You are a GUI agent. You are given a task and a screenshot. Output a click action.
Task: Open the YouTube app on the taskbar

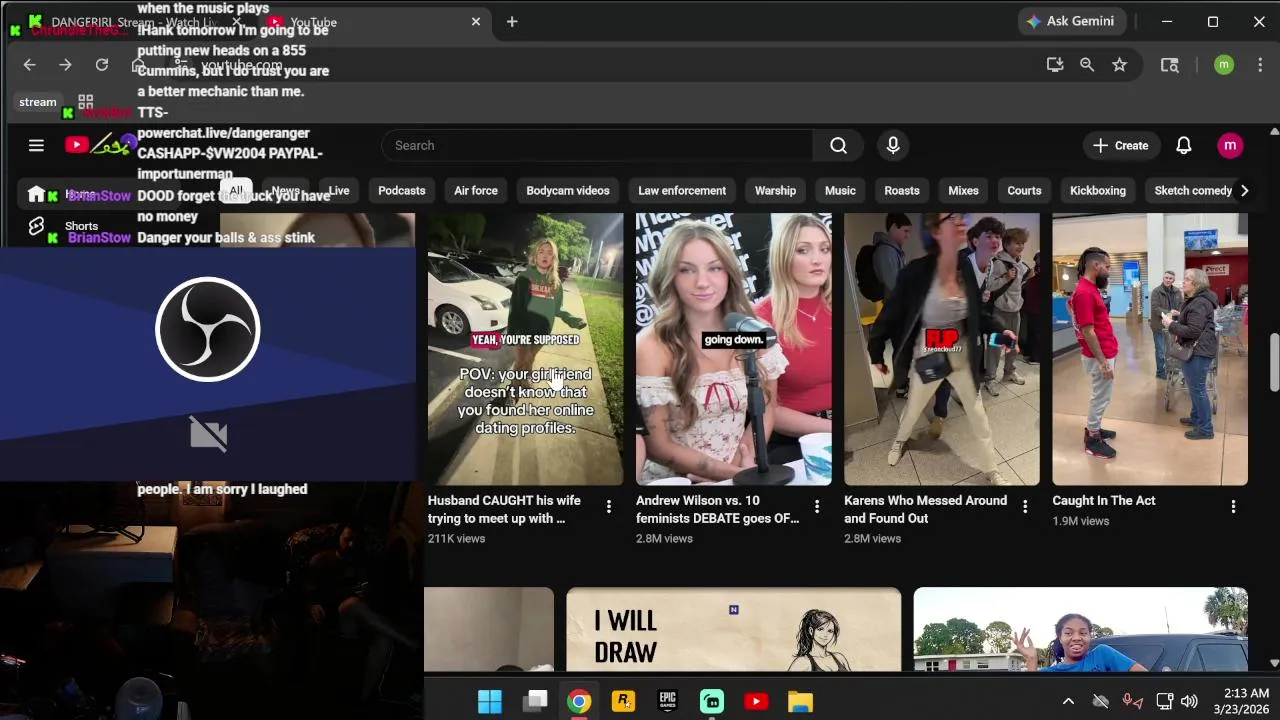(756, 701)
